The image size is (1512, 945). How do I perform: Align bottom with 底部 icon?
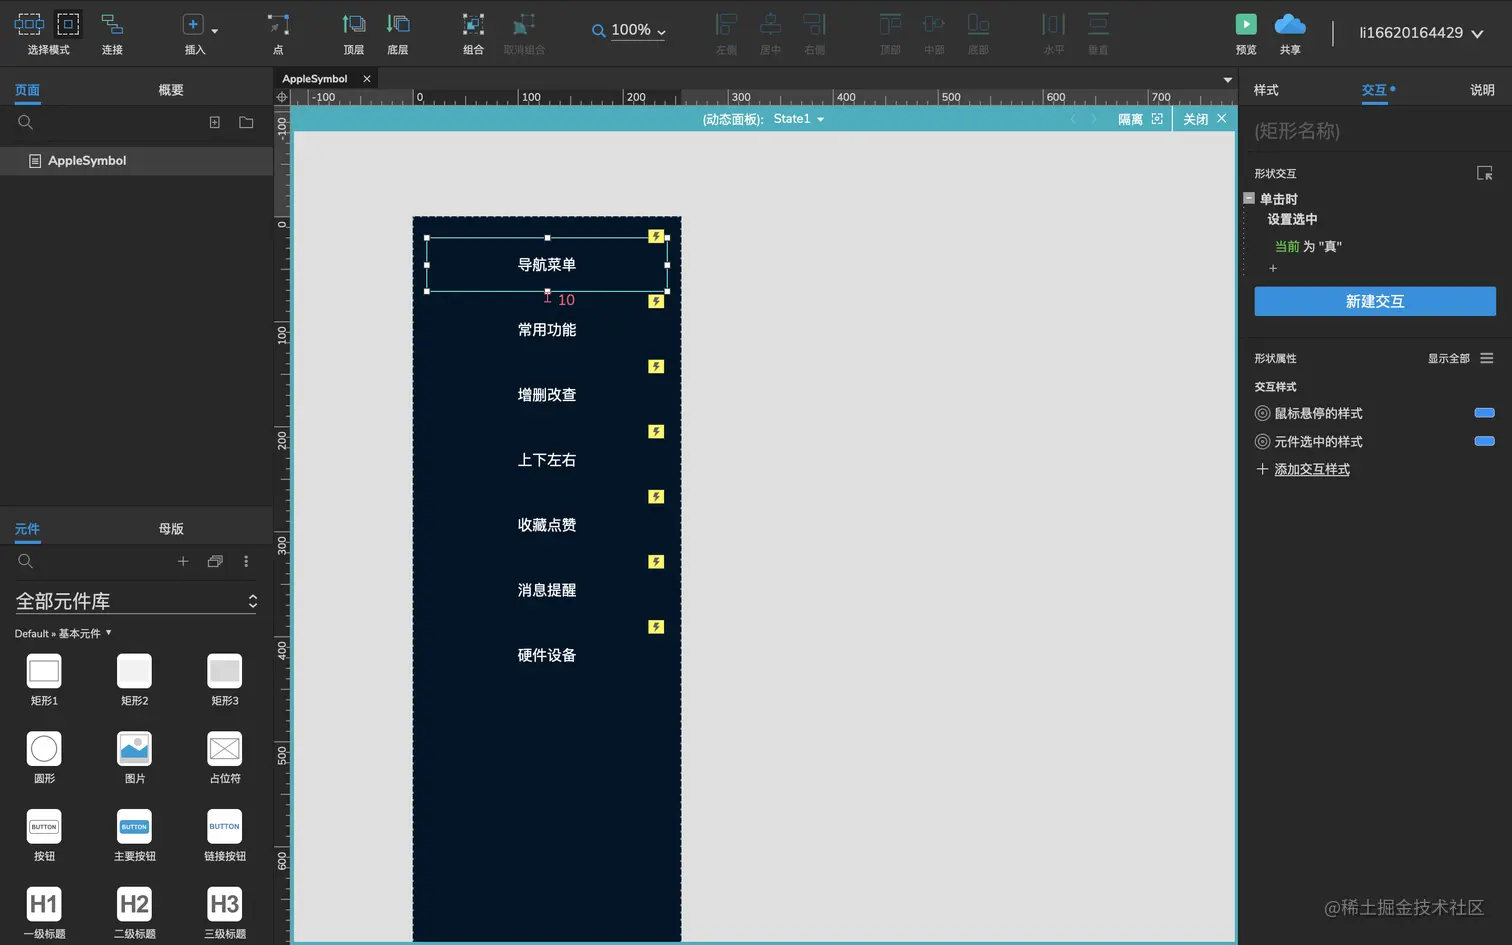(x=978, y=24)
